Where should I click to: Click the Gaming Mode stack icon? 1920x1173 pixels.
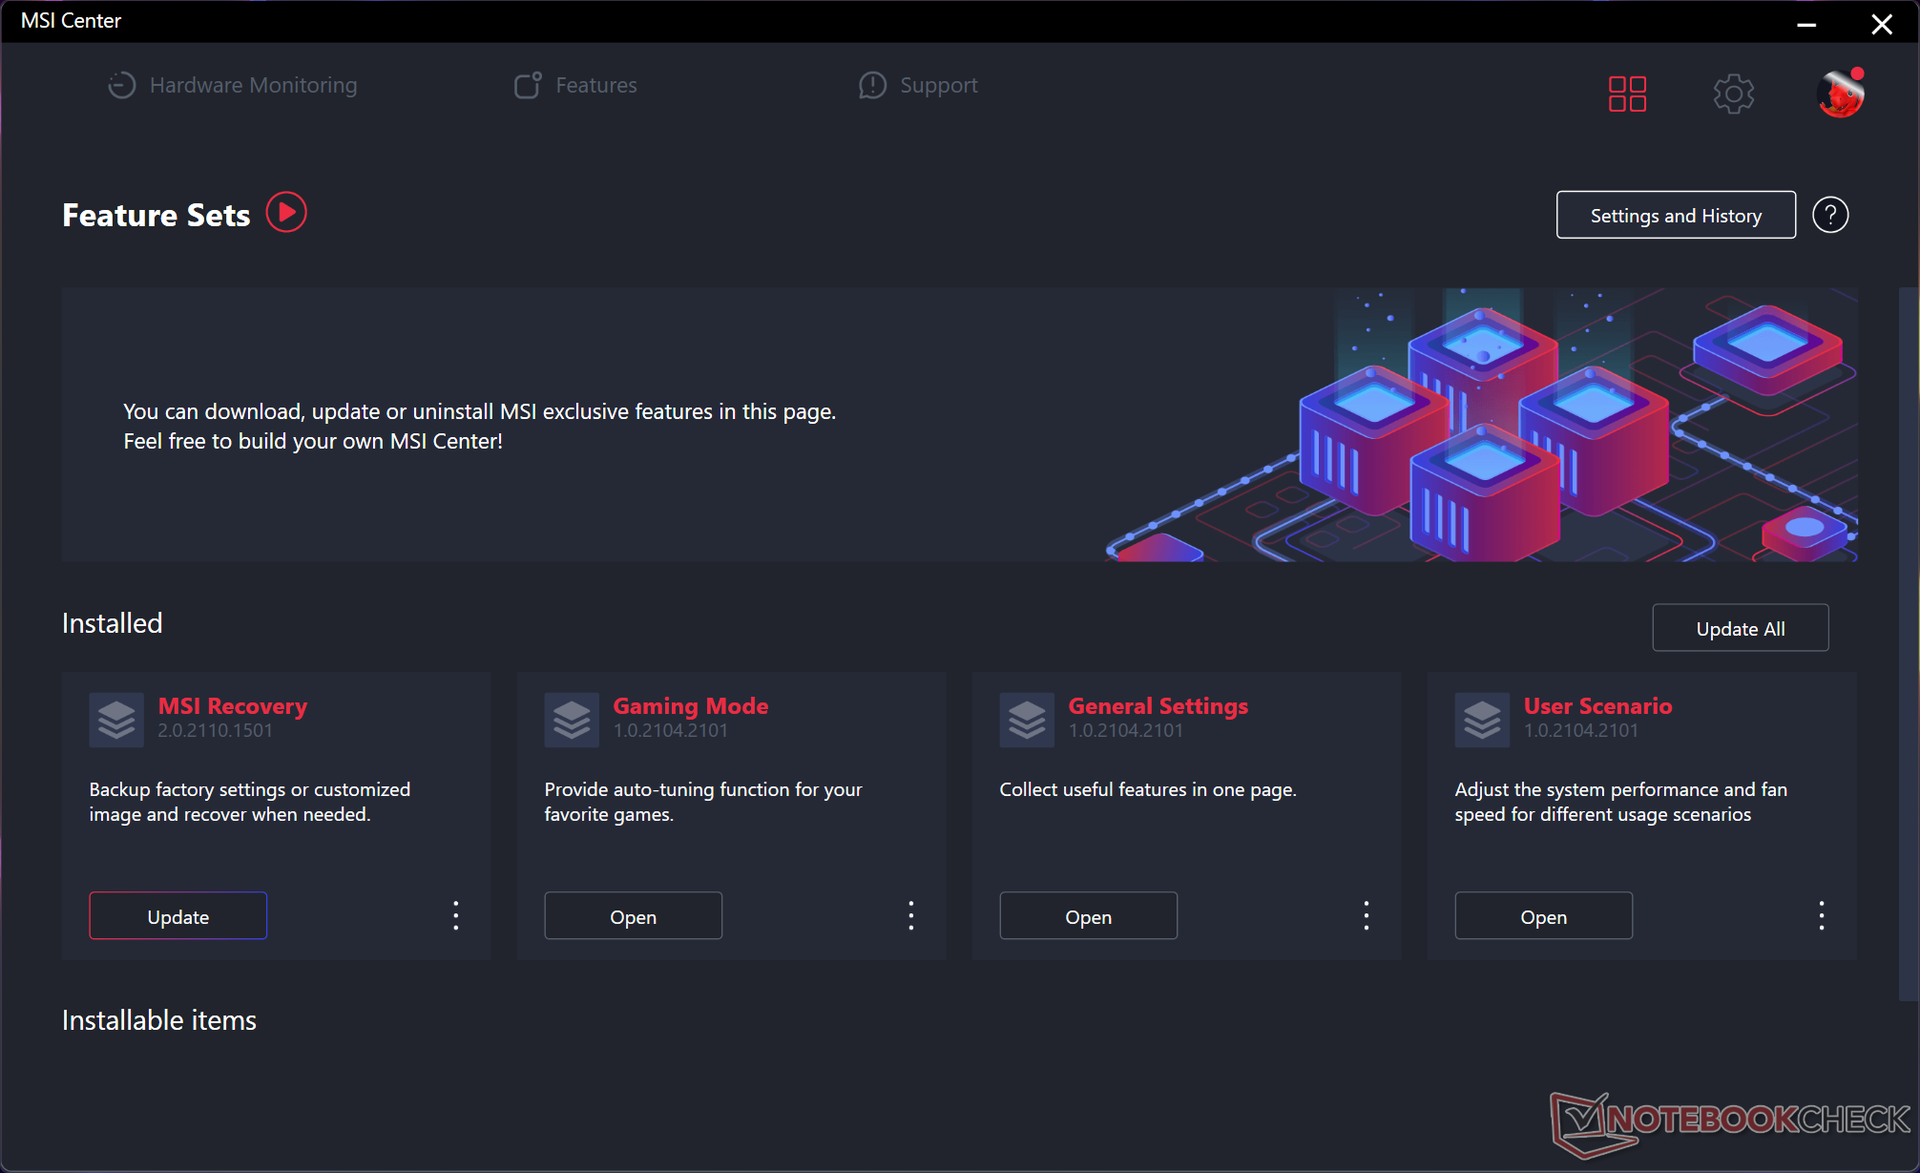tap(571, 719)
